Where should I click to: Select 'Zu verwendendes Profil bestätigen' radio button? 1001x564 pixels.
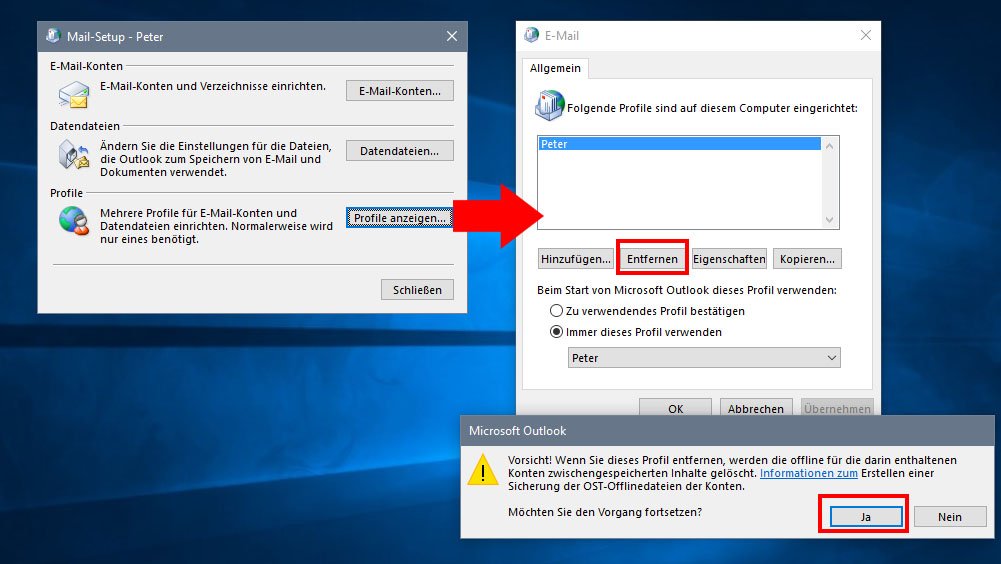(557, 311)
